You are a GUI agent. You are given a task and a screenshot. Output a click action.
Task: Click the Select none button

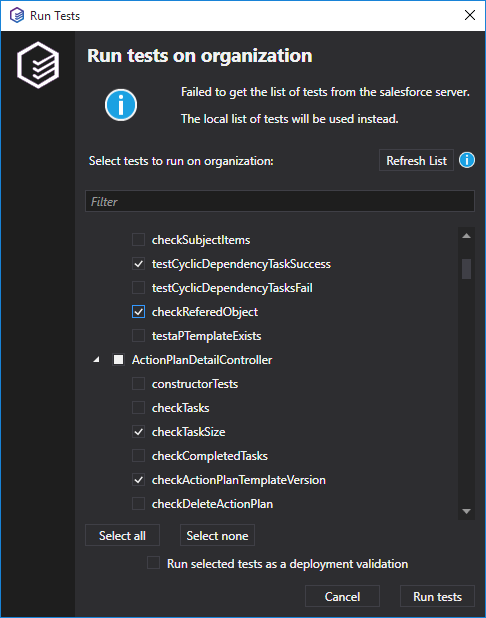(x=217, y=536)
